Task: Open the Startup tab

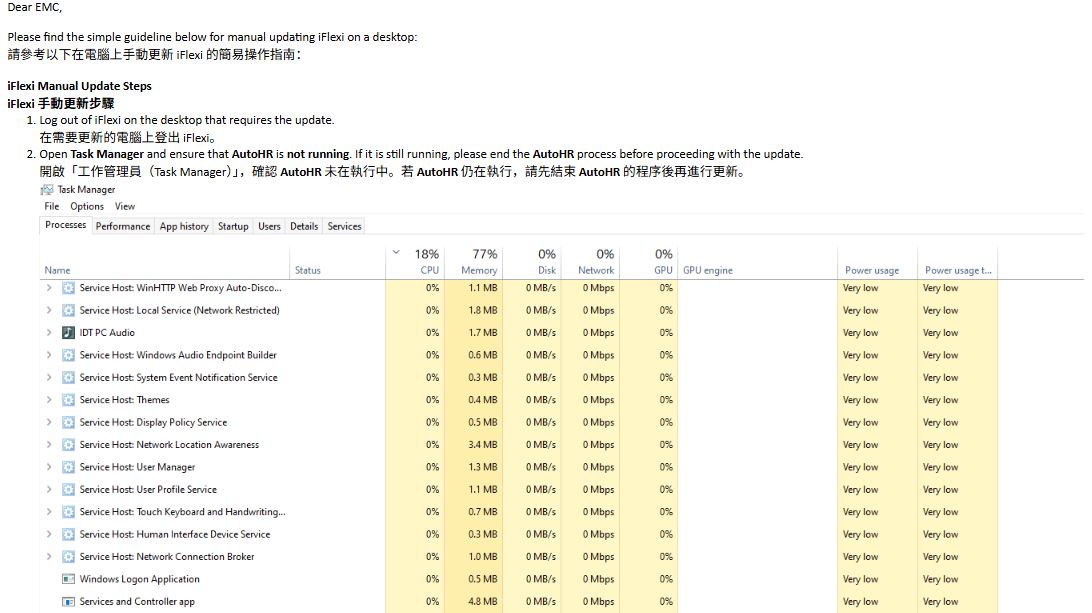Action: coord(233,226)
